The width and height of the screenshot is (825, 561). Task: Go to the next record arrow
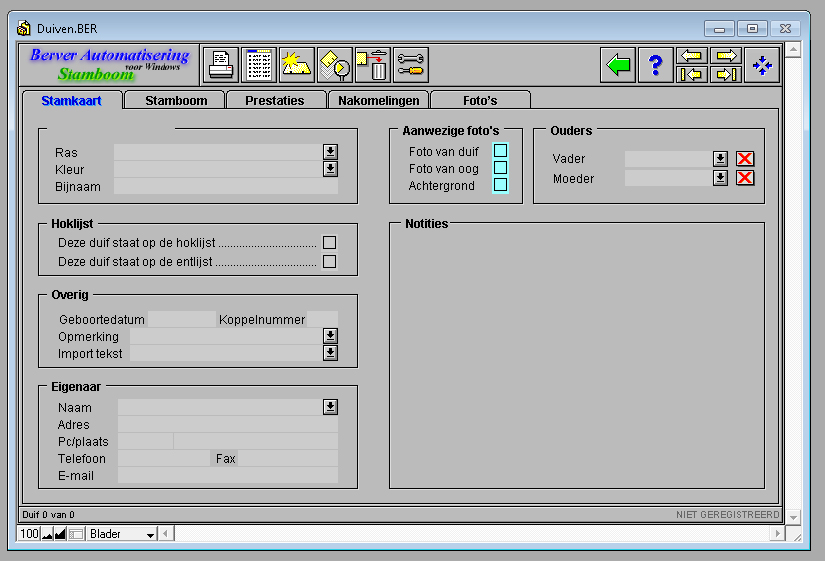click(x=726, y=56)
